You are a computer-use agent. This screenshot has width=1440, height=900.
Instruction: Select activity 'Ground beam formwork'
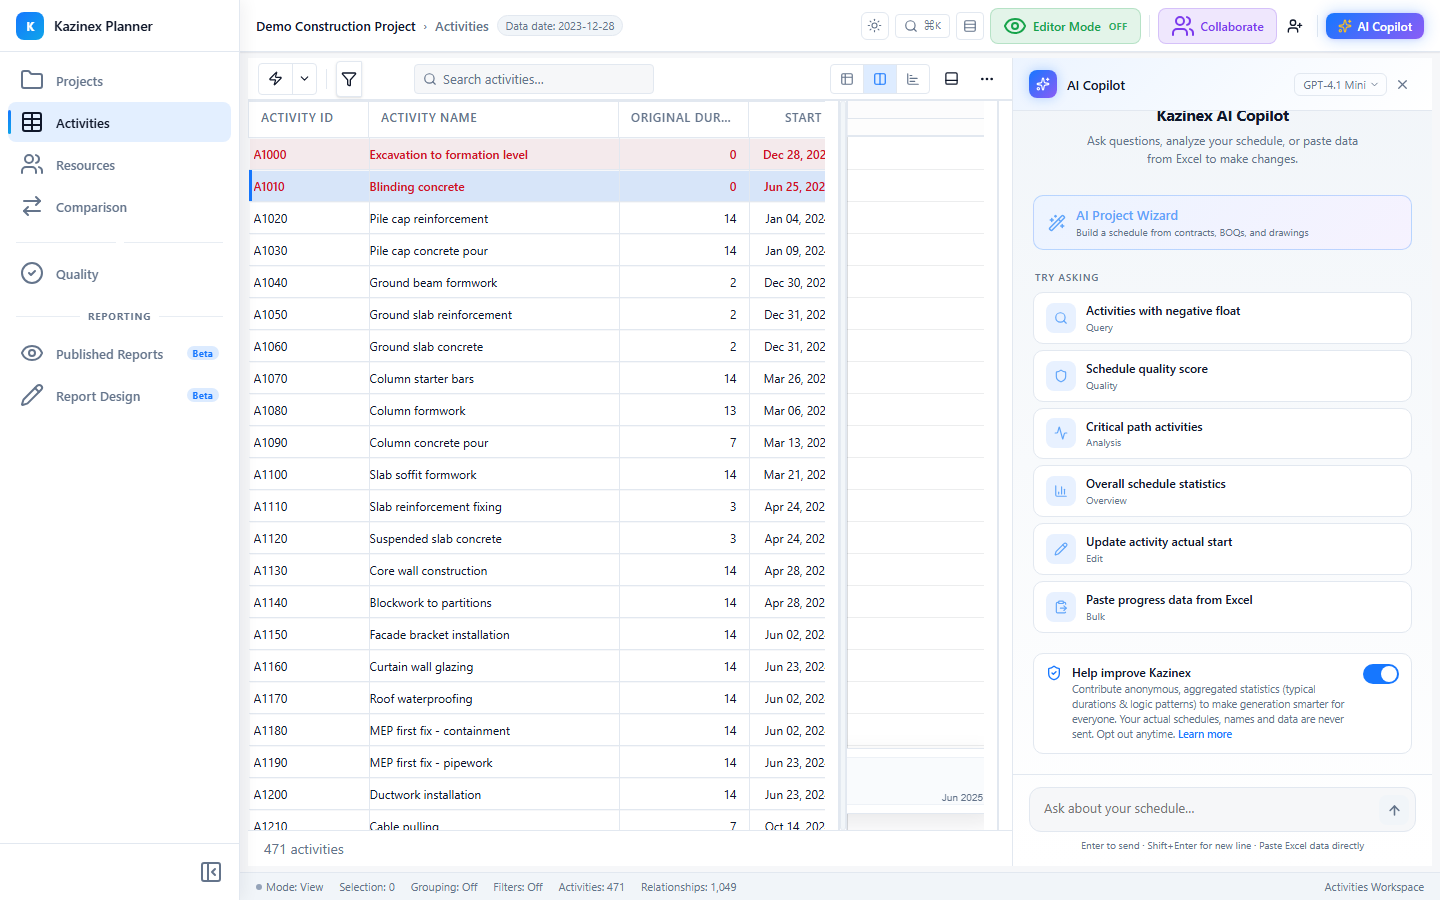click(433, 283)
